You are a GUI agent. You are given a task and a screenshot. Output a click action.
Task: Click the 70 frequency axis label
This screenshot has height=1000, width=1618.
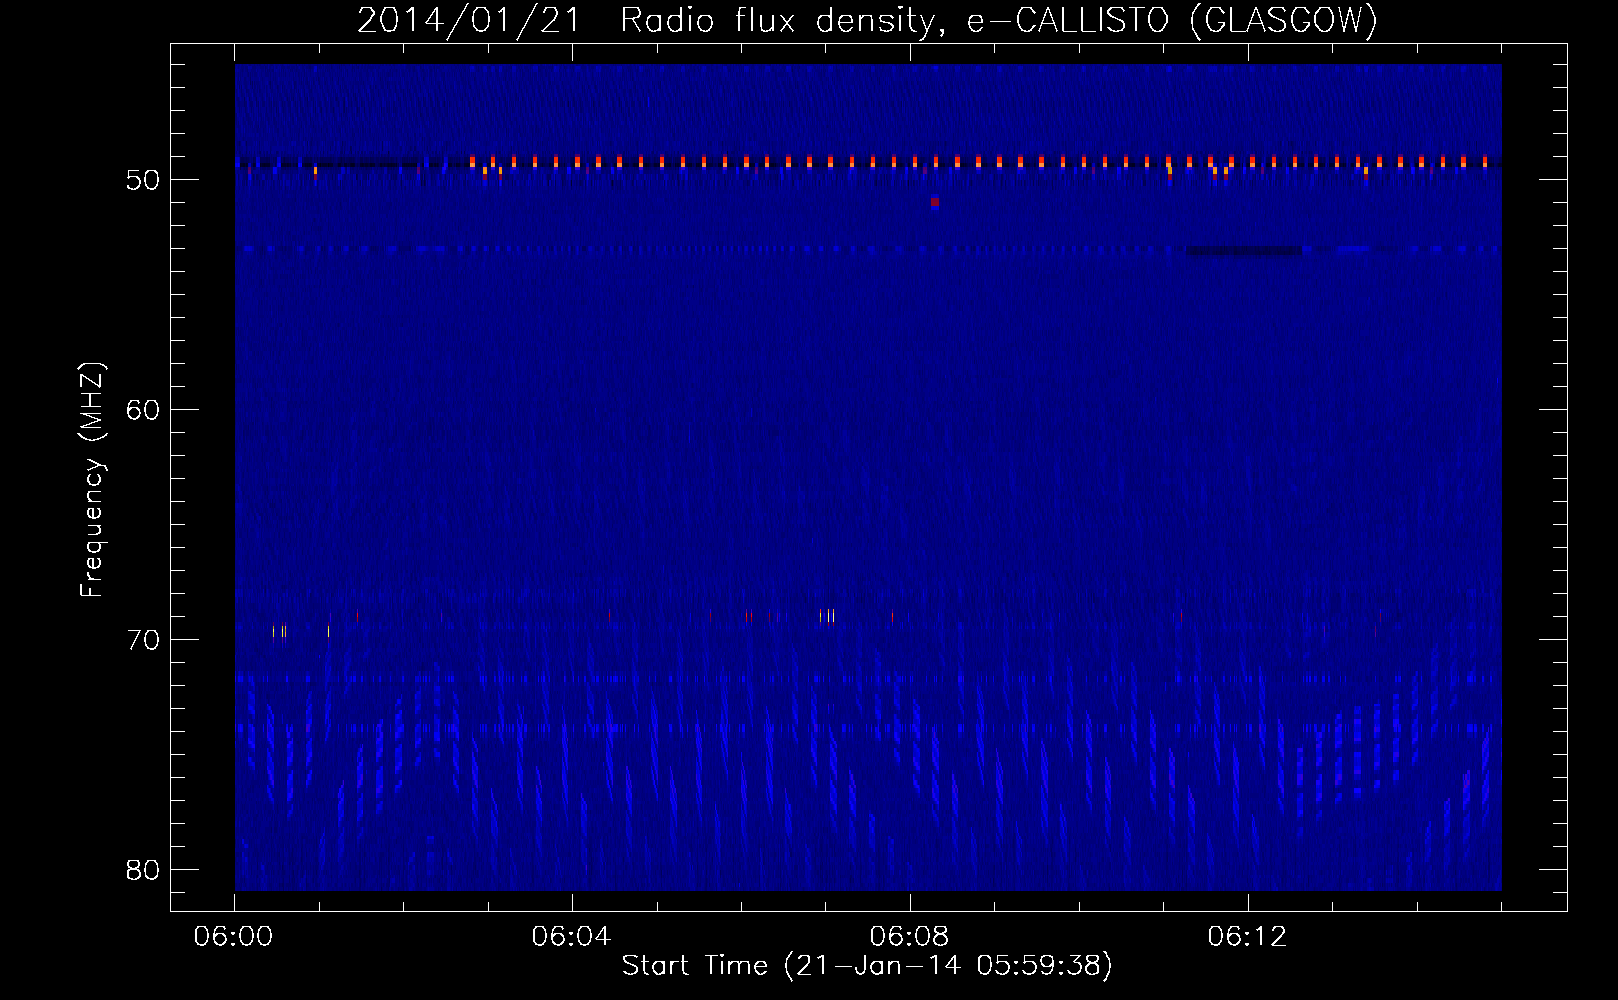point(143,640)
